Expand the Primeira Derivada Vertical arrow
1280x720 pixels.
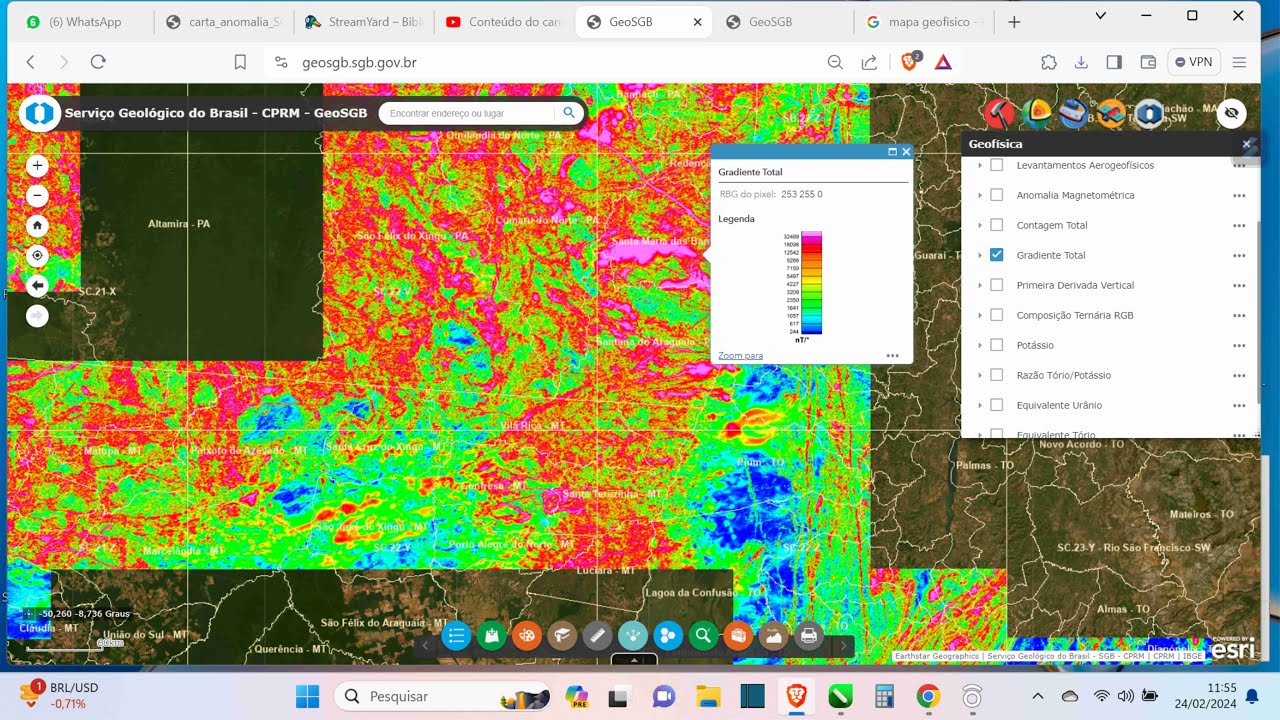point(980,285)
